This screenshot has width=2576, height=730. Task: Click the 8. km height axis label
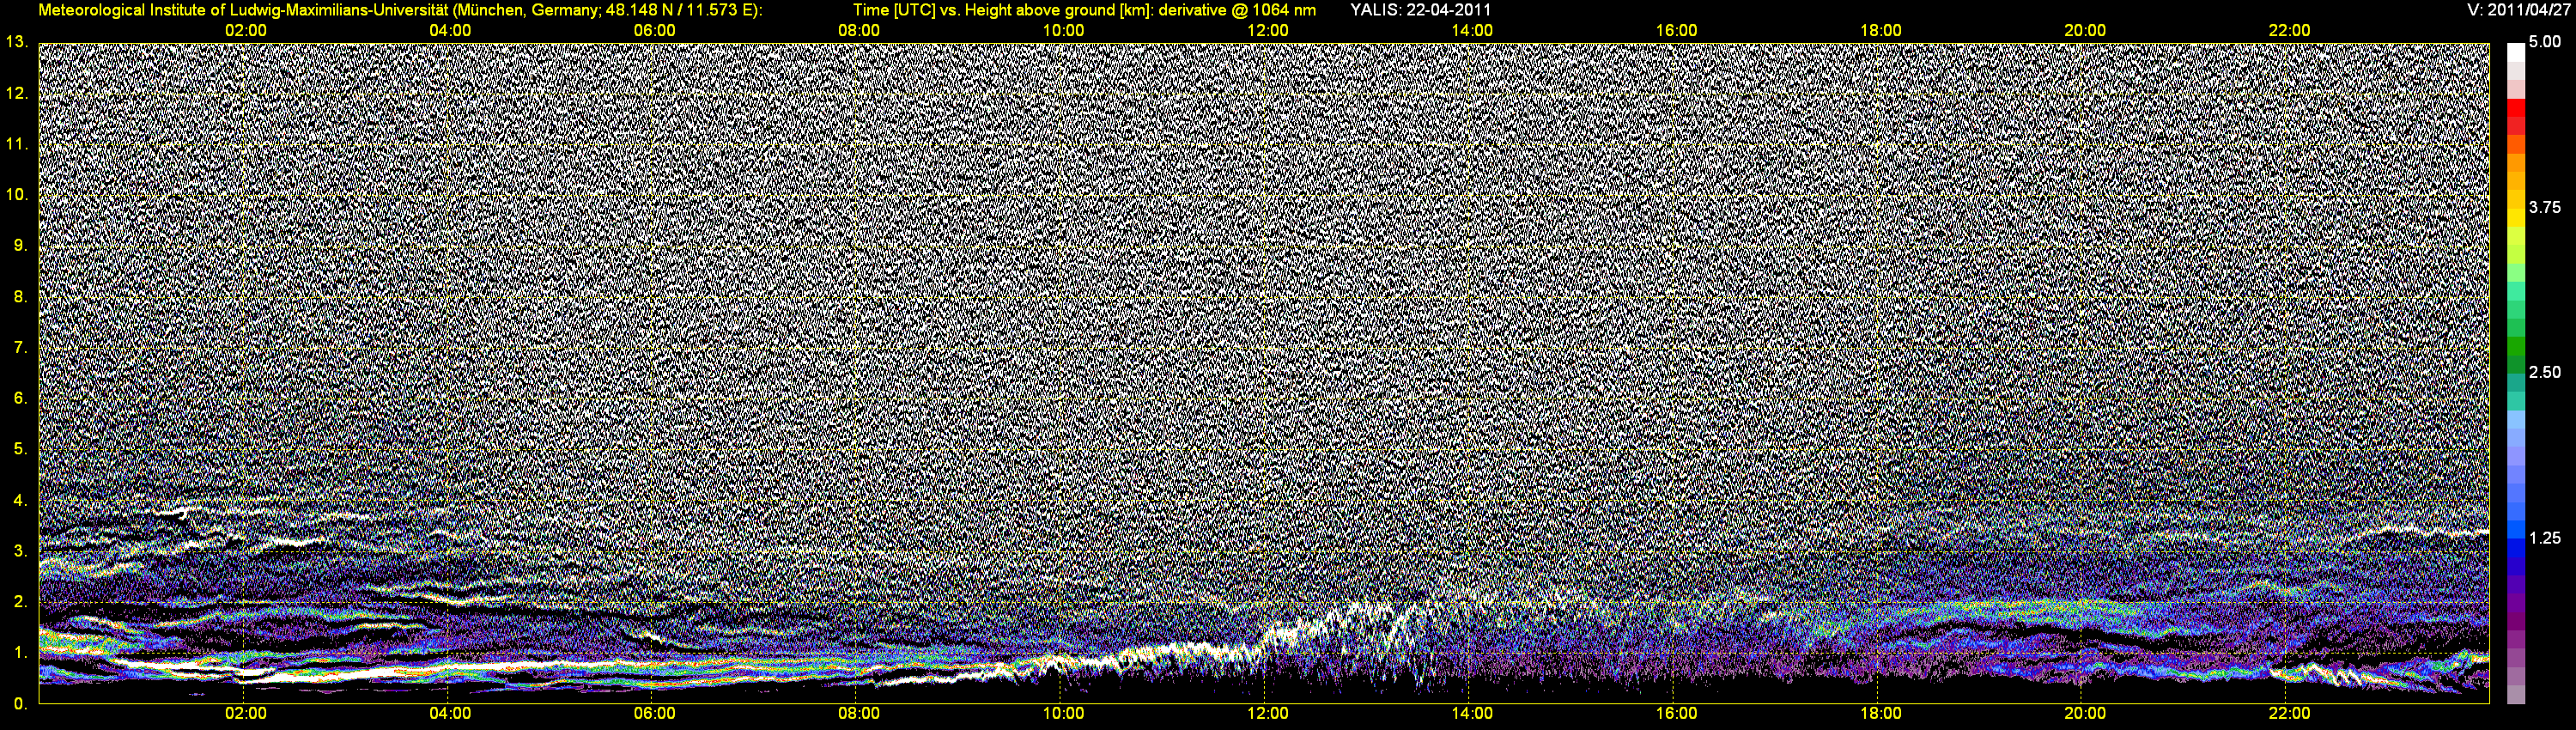[x=21, y=297]
